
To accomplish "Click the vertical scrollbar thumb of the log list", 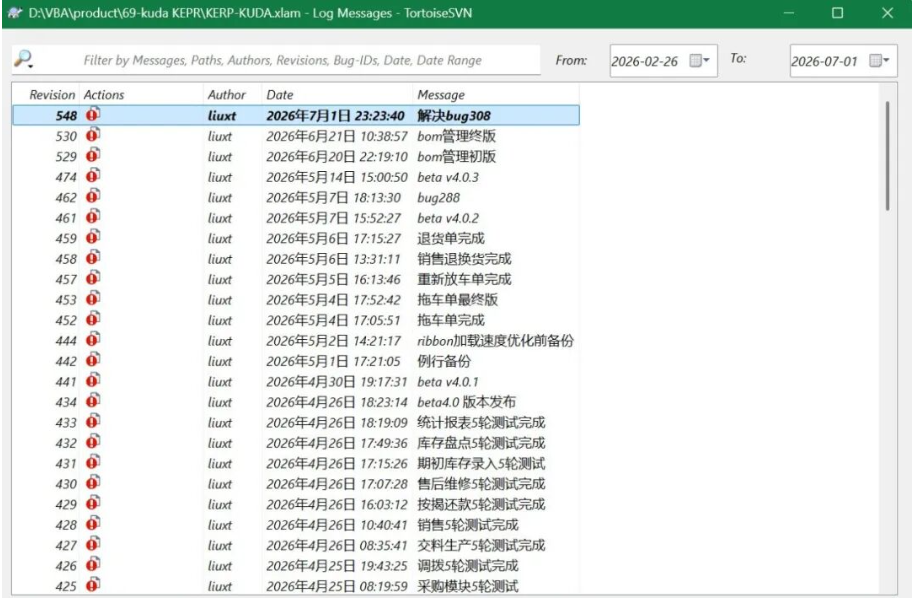I will (887, 155).
